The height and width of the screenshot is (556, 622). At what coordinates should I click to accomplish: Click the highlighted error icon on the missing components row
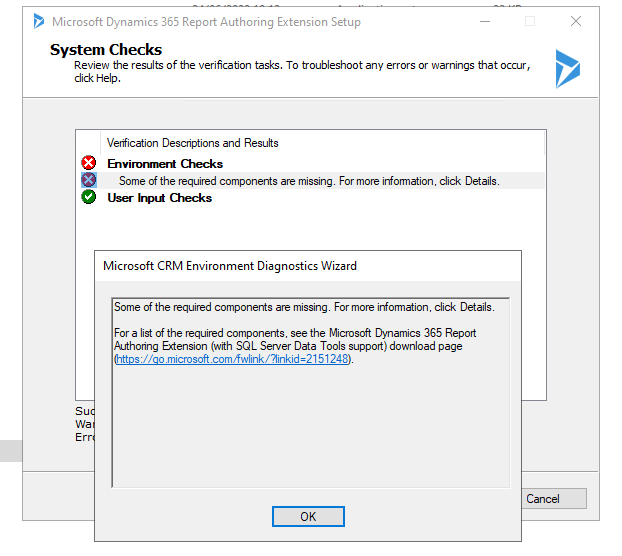tap(89, 180)
